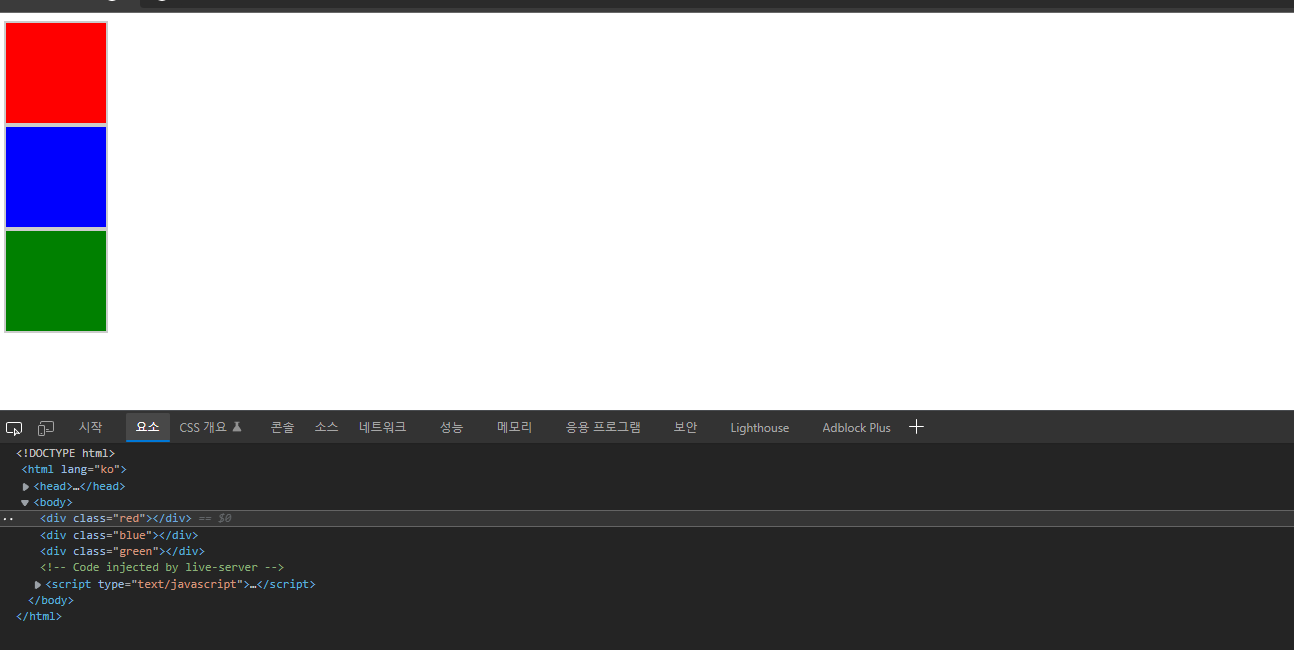
Task: Click the blue box on the page
Action: (x=56, y=177)
